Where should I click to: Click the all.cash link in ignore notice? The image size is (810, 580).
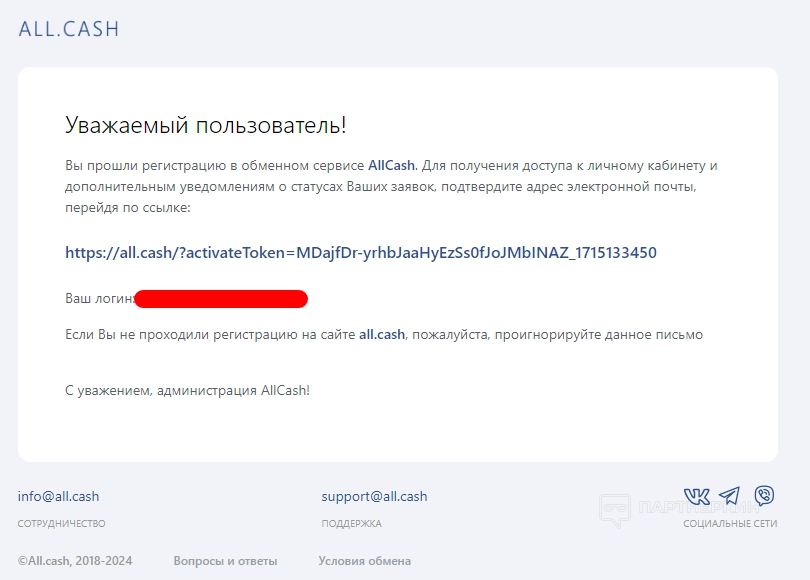(382, 335)
